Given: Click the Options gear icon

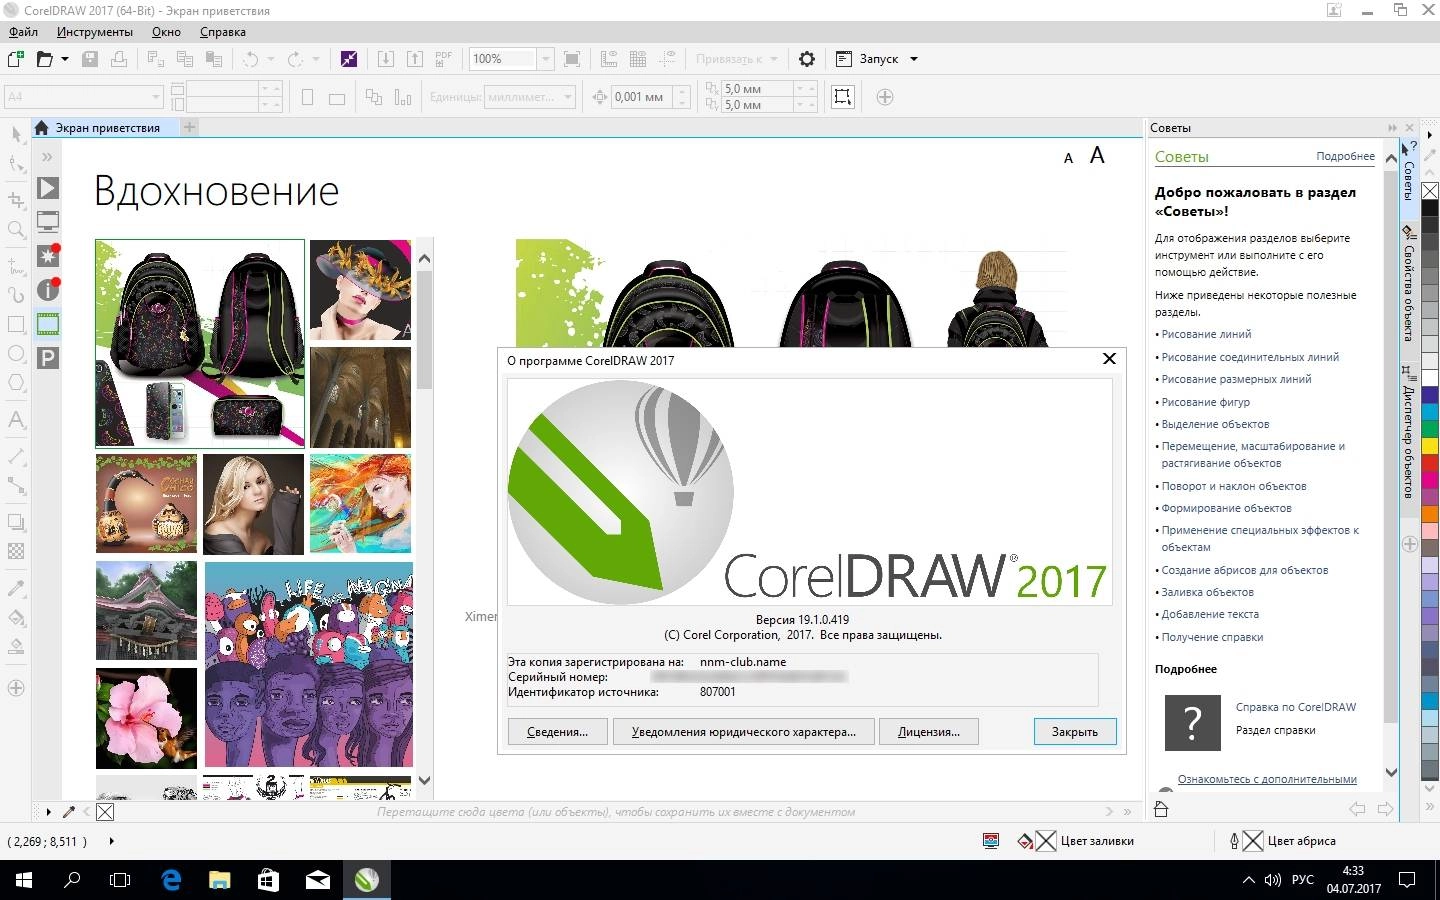Looking at the screenshot, I should point(807,59).
